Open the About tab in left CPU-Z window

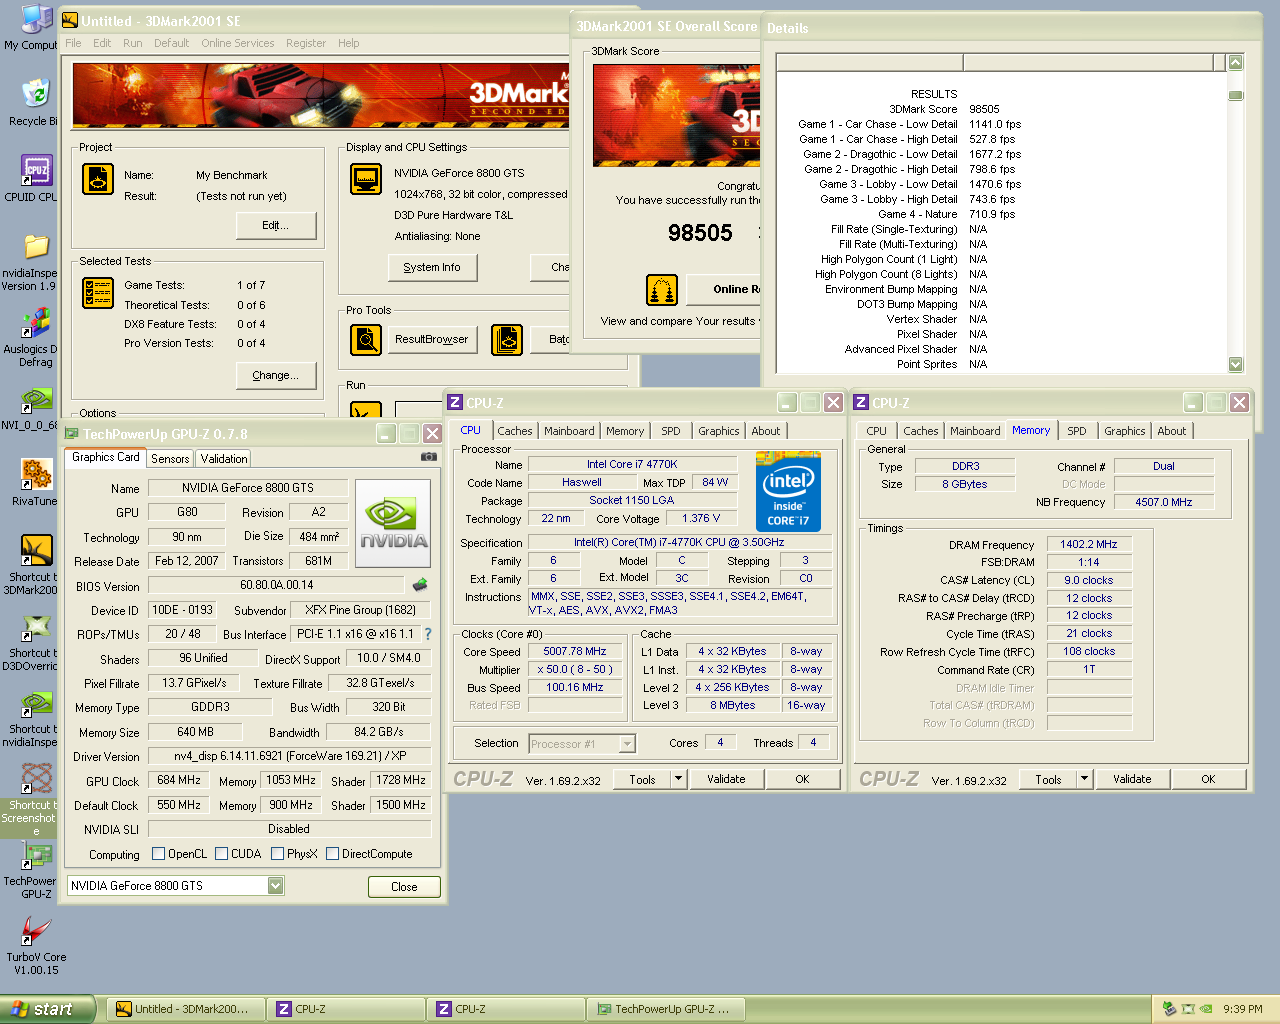[x=766, y=431]
